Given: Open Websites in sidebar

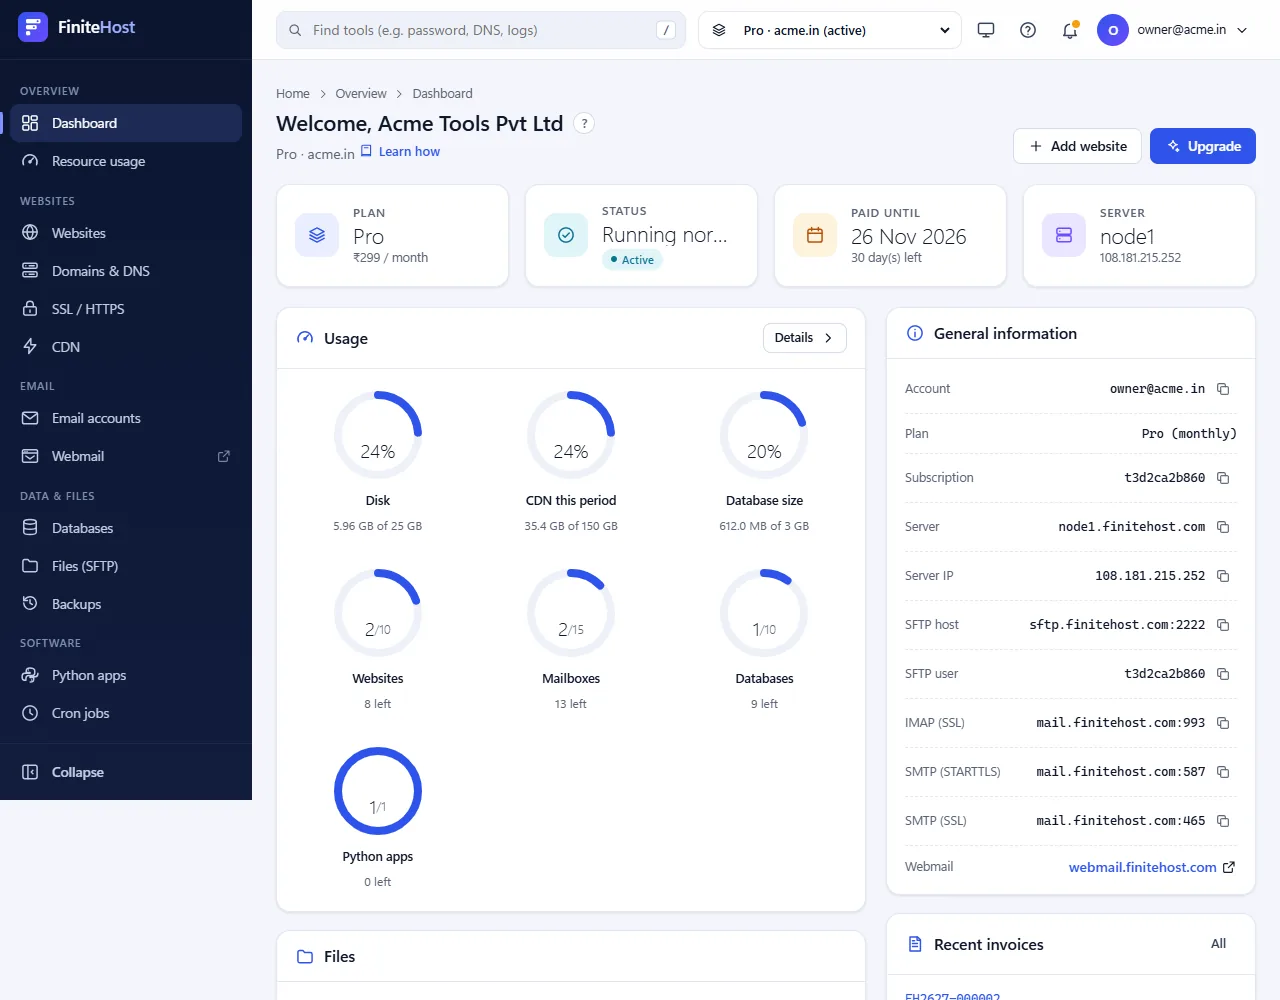Looking at the screenshot, I should click(126, 233).
